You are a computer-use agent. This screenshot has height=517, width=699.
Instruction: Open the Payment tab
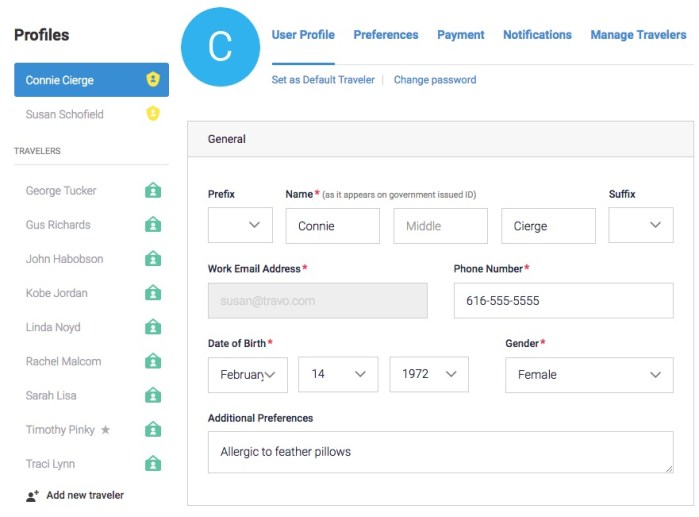[x=461, y=35]
